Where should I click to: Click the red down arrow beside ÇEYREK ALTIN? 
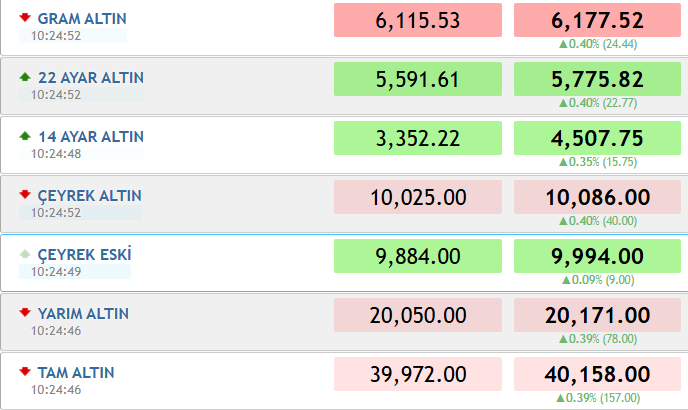[25, 194]
